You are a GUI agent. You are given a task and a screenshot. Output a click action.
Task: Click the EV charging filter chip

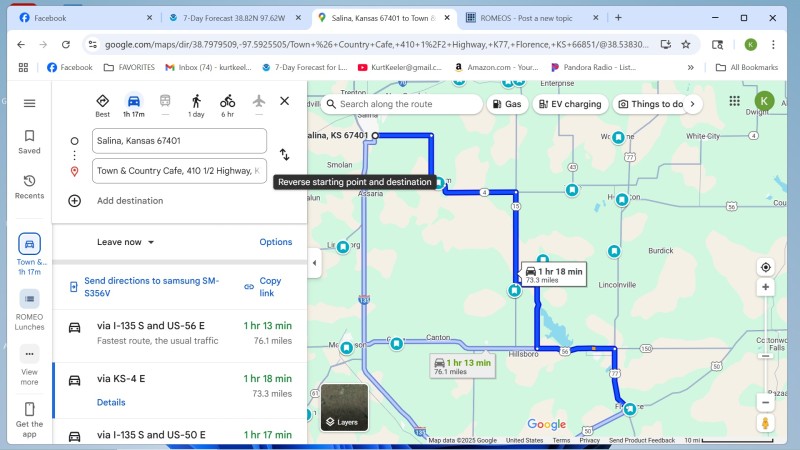pos(570,104)
